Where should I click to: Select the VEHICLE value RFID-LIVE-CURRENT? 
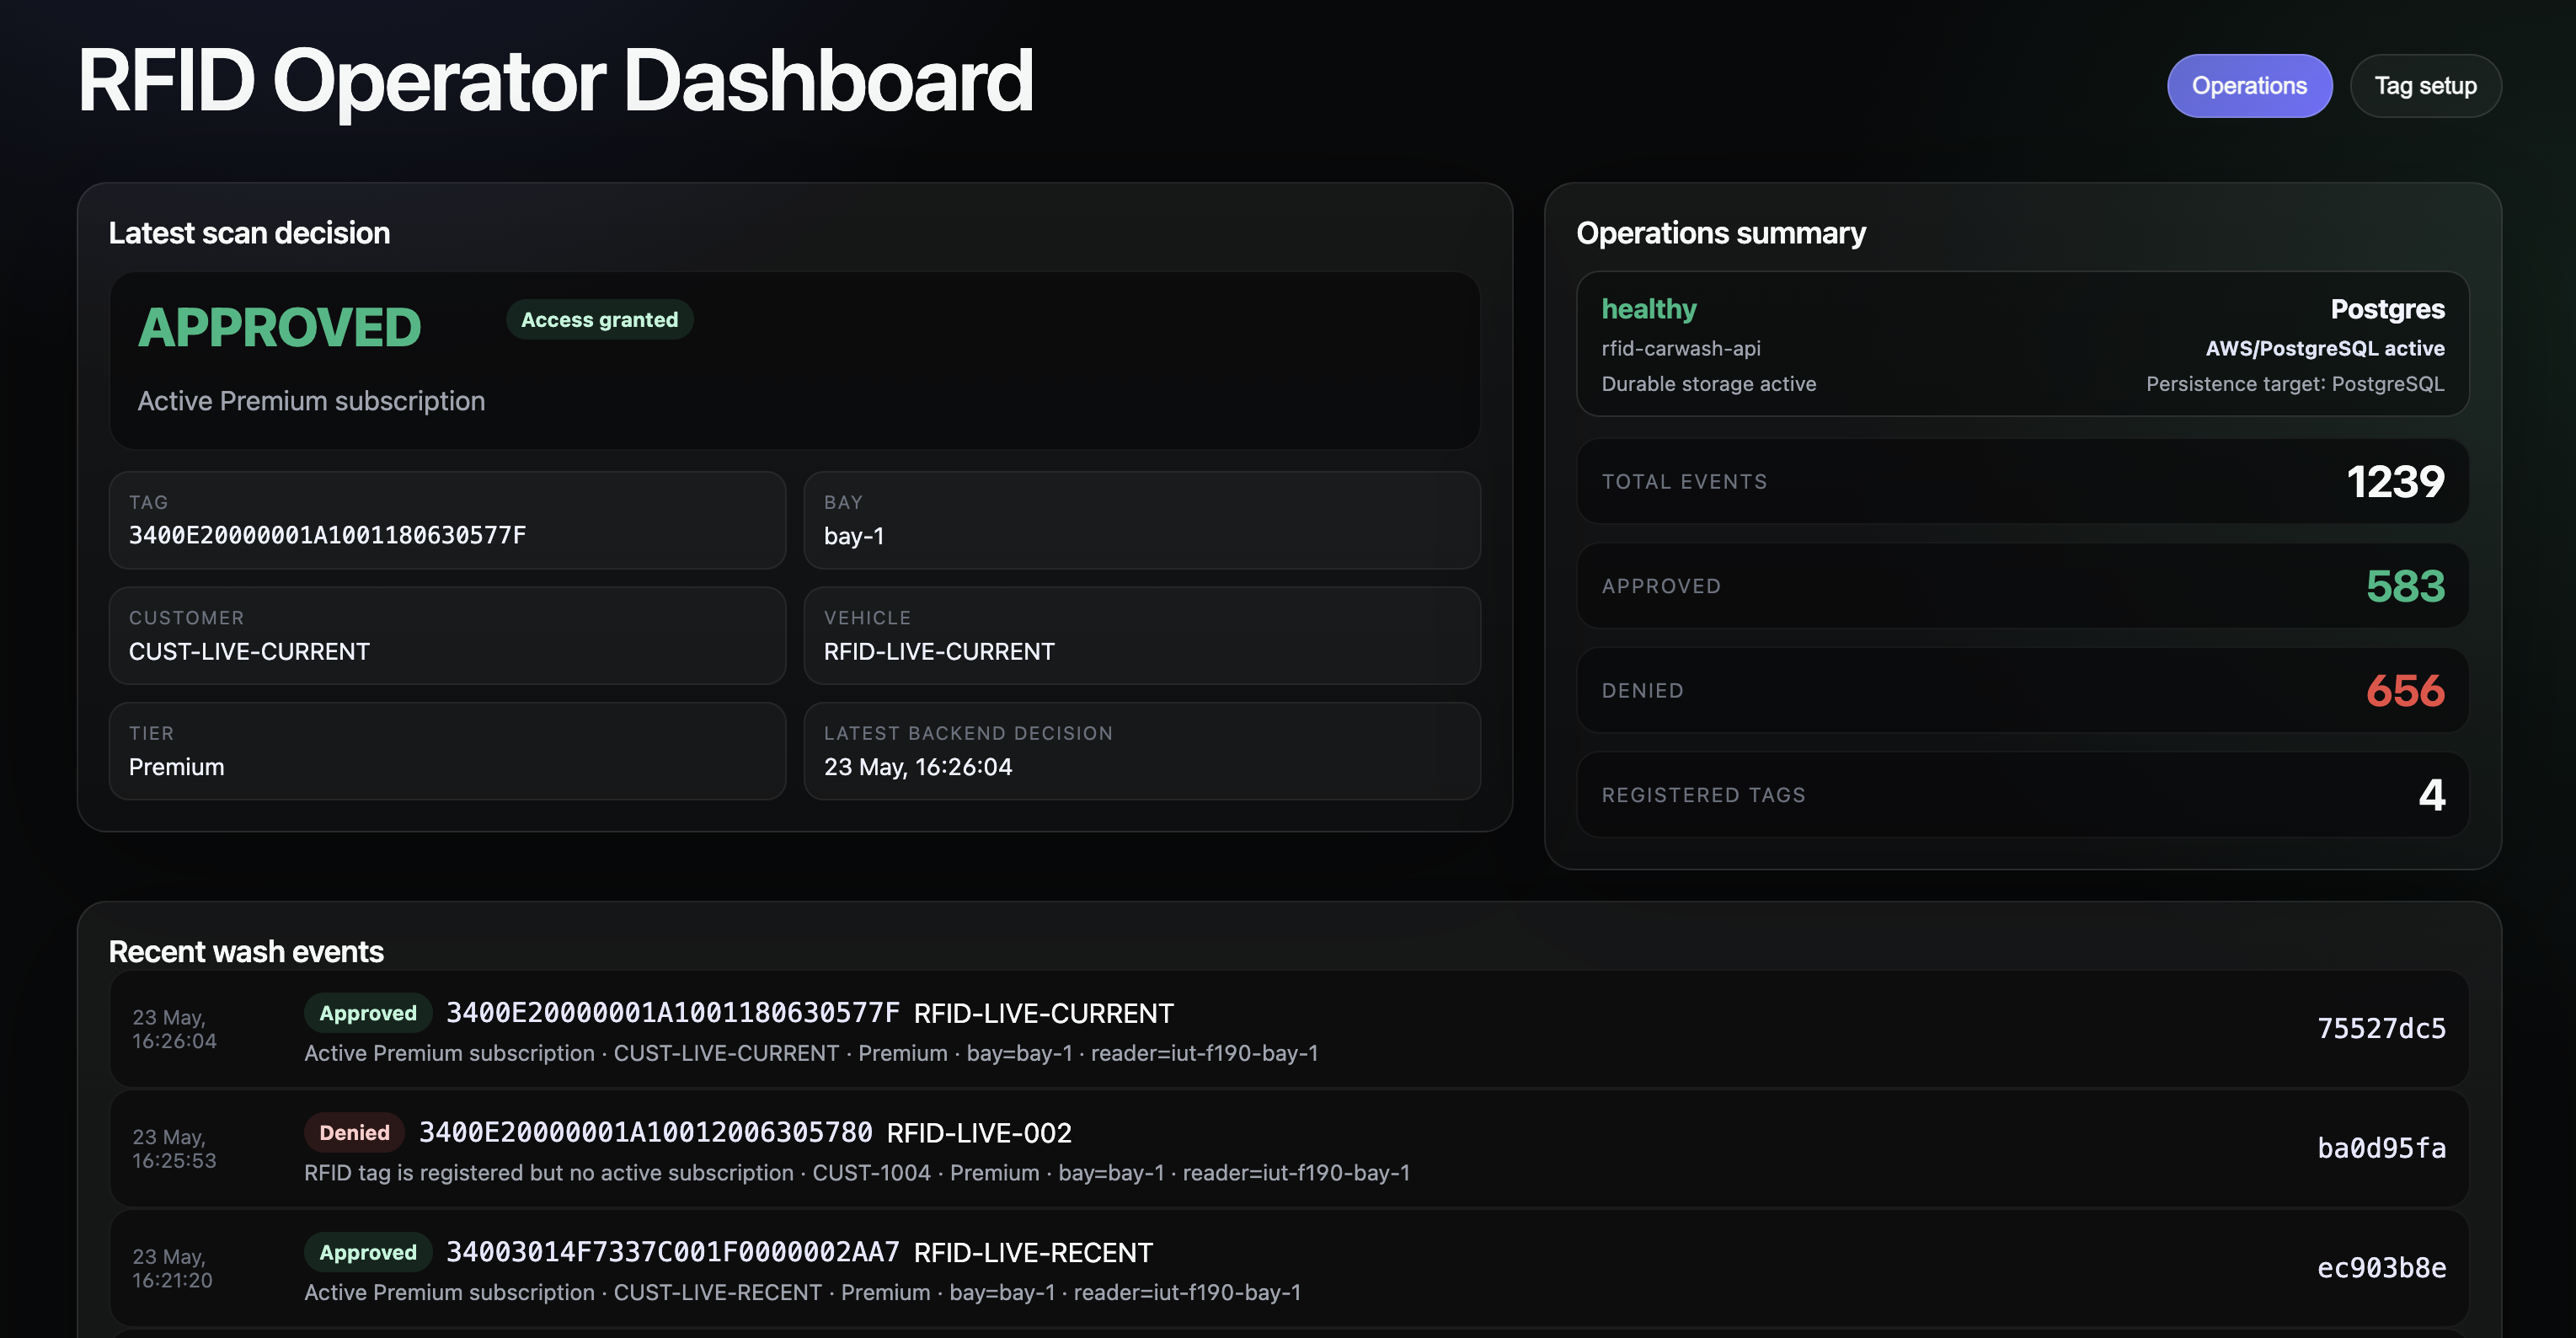939,652
